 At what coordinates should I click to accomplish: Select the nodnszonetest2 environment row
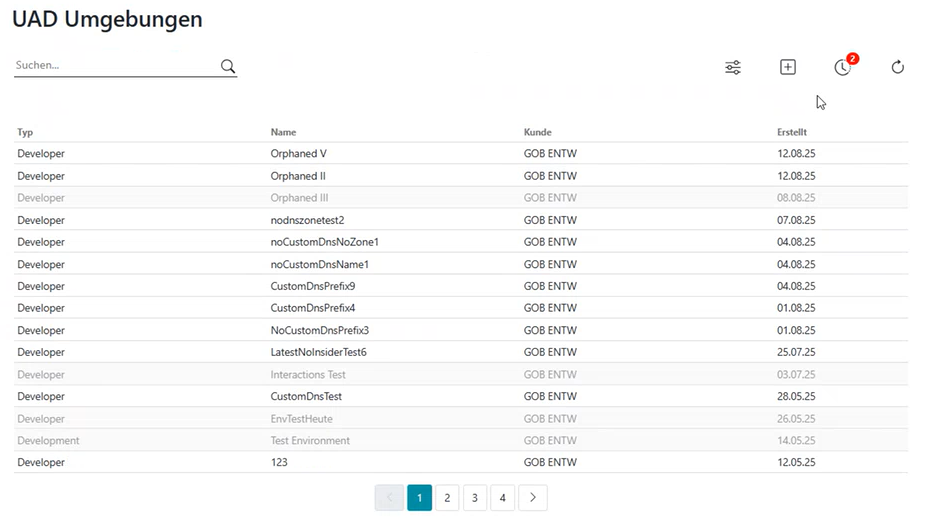click(x=307, y=220)
